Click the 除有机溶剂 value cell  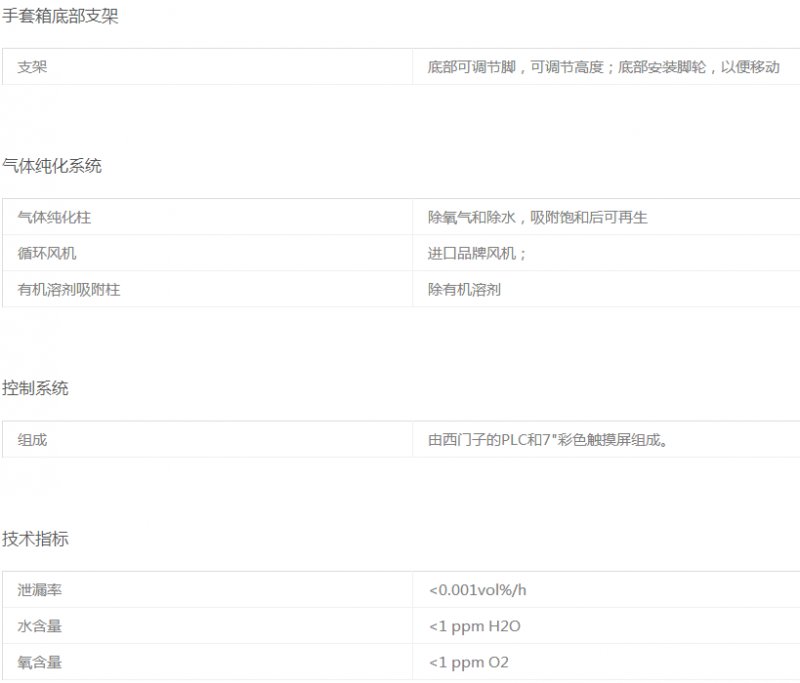tap(464, 289)
